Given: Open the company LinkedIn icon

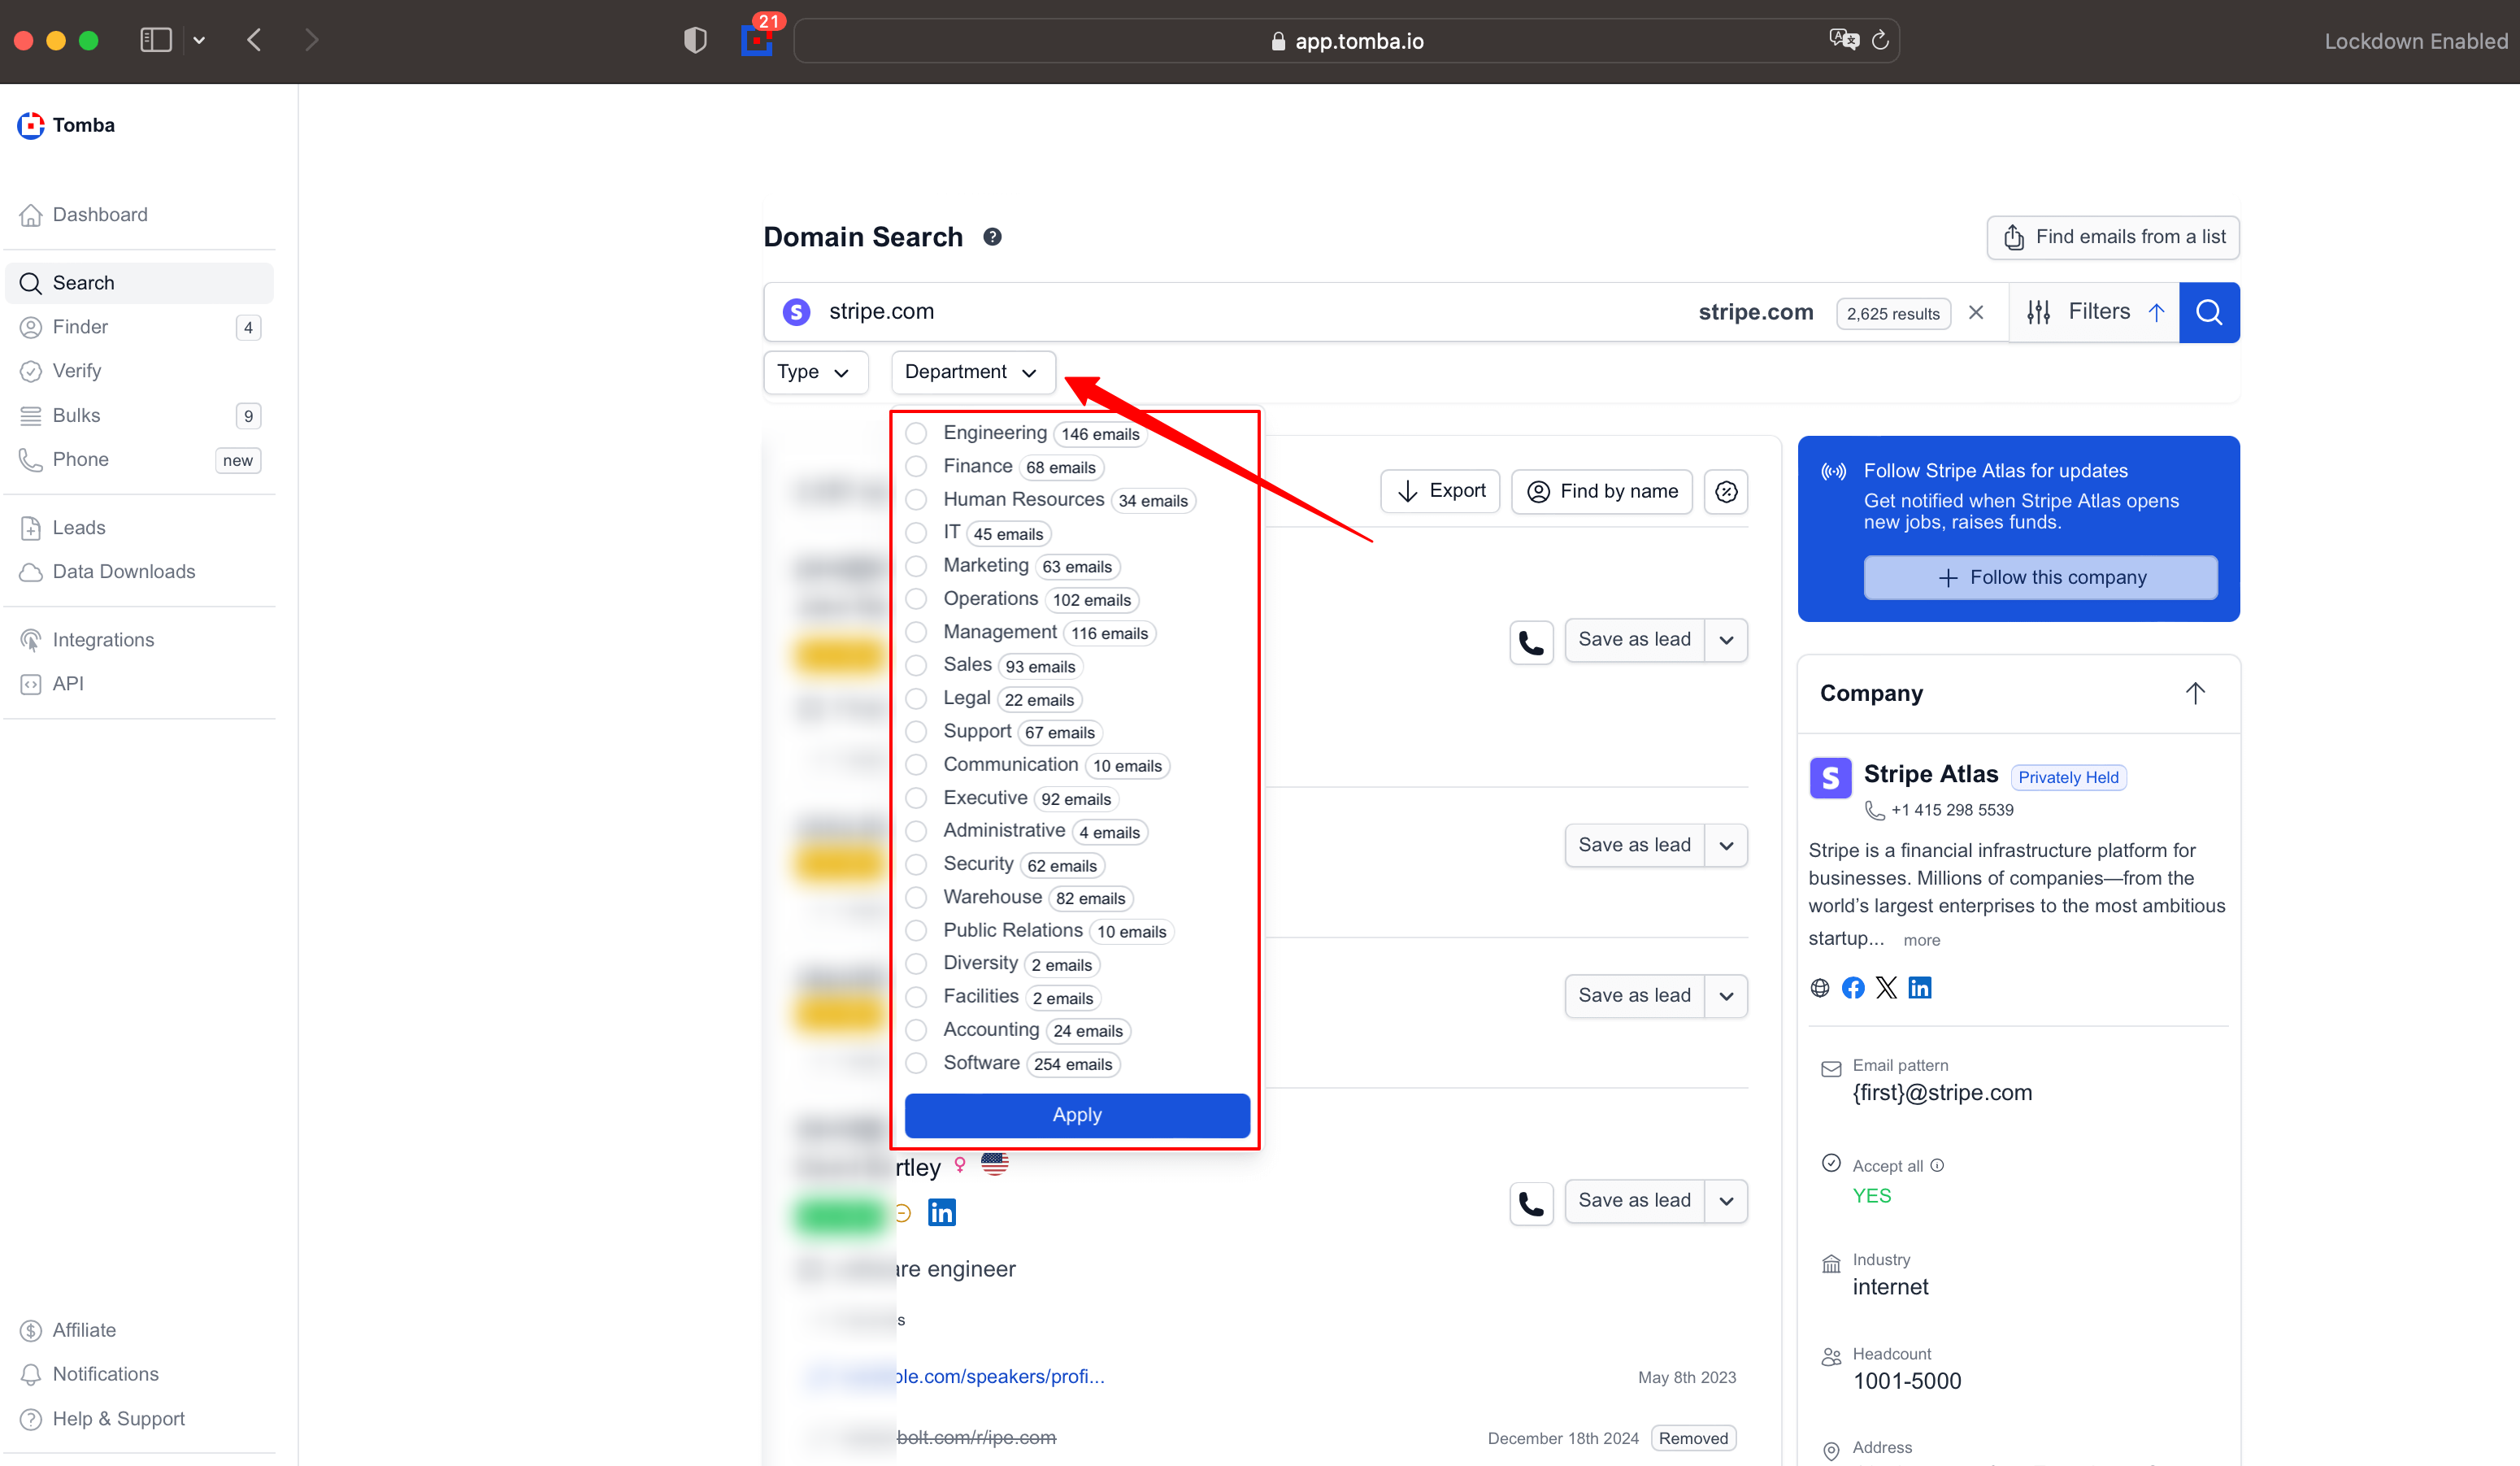Looking at the screenshot, I should pos(1920,988).
